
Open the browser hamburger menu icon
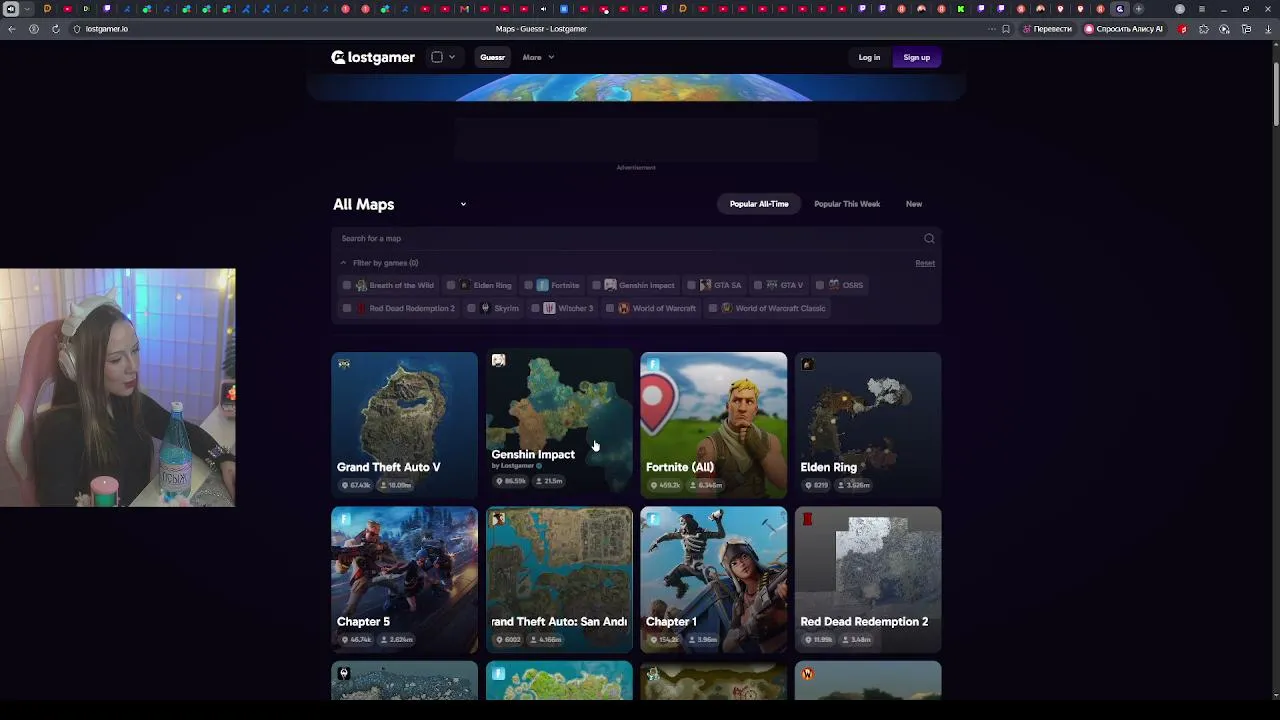pyautogui.click(x=1202, y=9)
